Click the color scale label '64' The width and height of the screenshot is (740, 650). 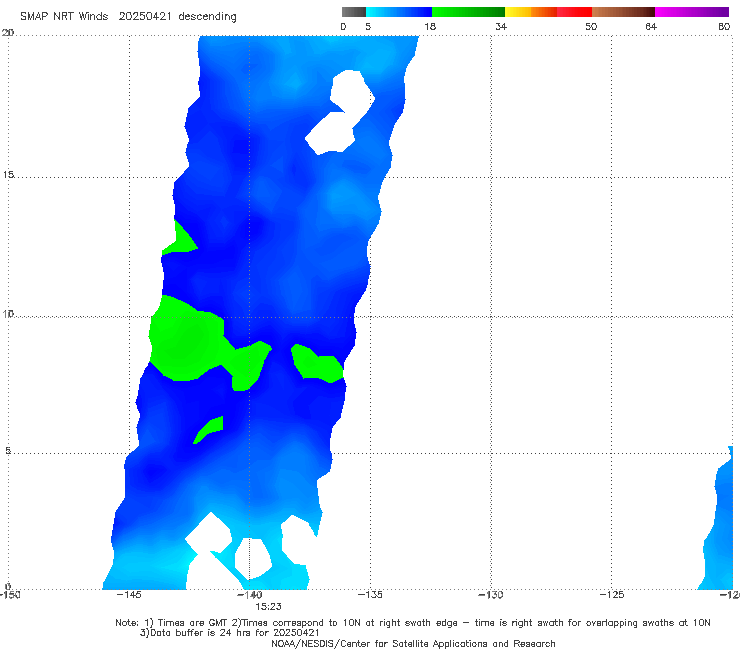click(x=651, y=26)
